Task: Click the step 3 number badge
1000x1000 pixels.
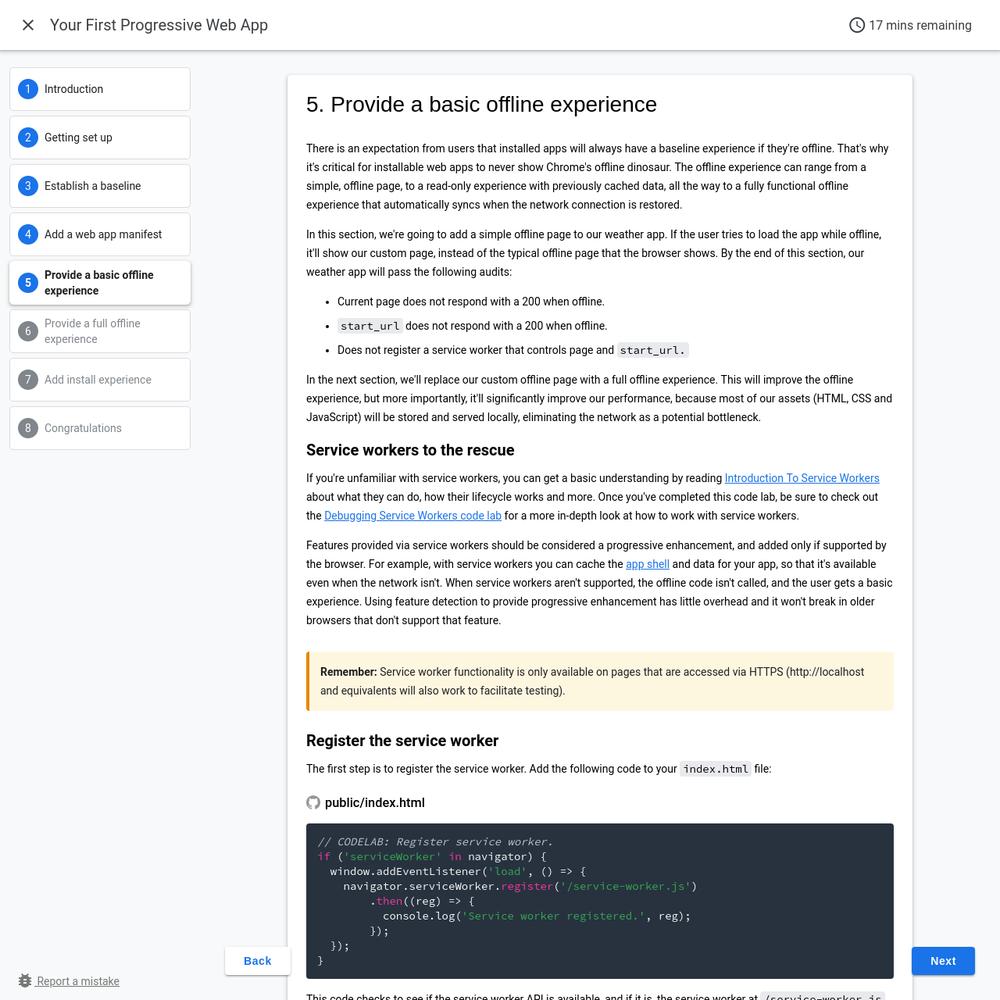Action: click(27, 186)
